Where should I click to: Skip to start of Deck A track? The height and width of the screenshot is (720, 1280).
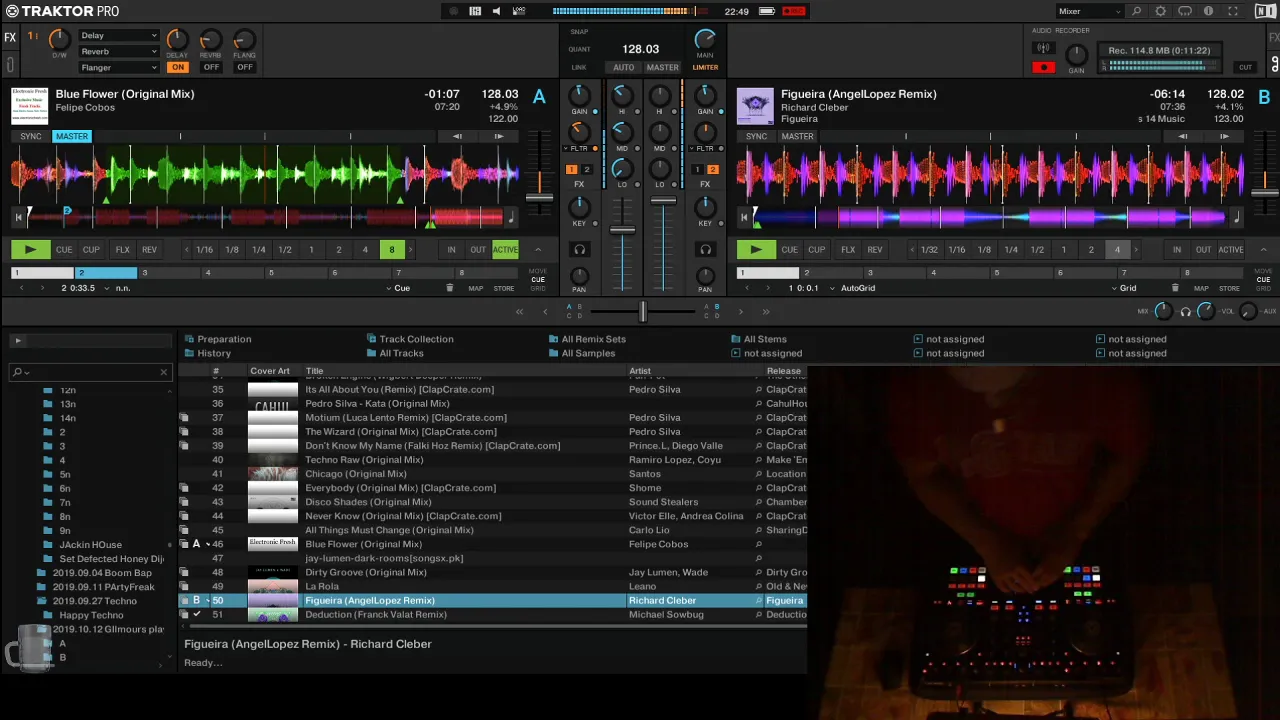click(18, 217)
